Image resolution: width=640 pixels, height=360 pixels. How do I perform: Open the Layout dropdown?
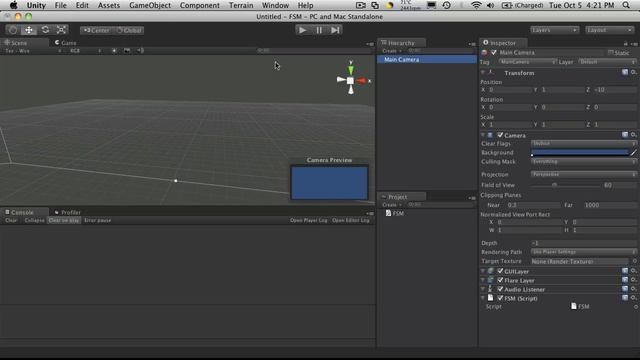point(609,30)
